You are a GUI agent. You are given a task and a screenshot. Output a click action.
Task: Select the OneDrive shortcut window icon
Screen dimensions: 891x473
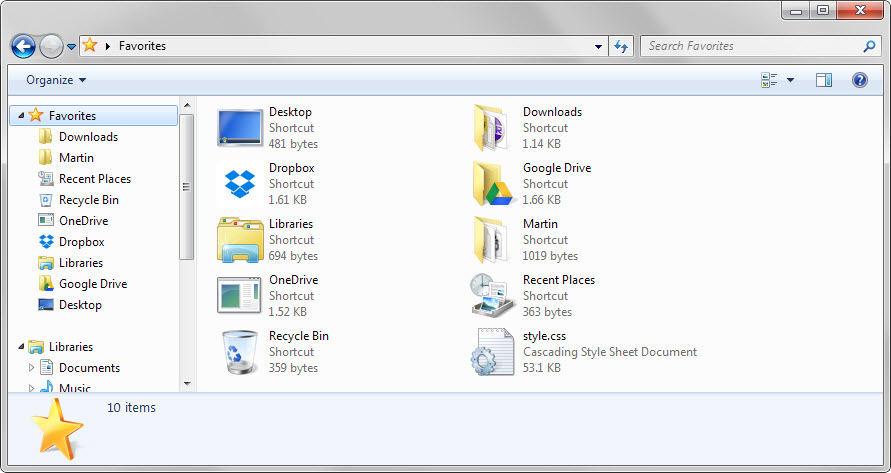coord(240,295)
